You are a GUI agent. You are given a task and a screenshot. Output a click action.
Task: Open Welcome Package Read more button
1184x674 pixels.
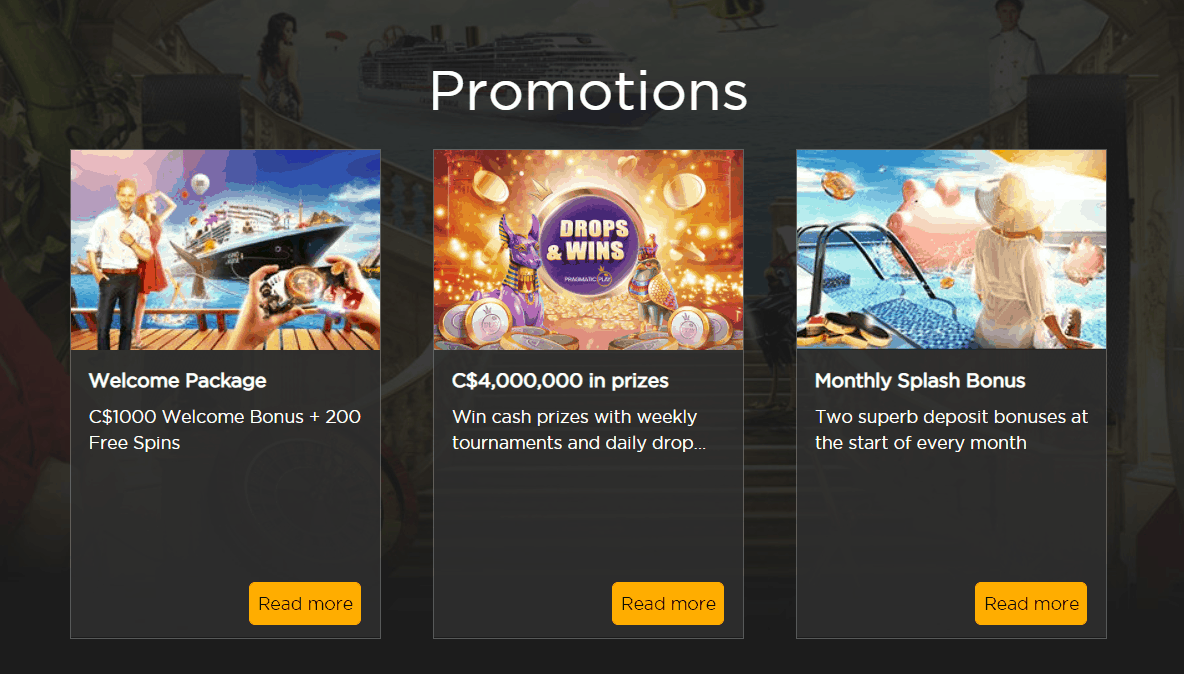pos(305,603)
